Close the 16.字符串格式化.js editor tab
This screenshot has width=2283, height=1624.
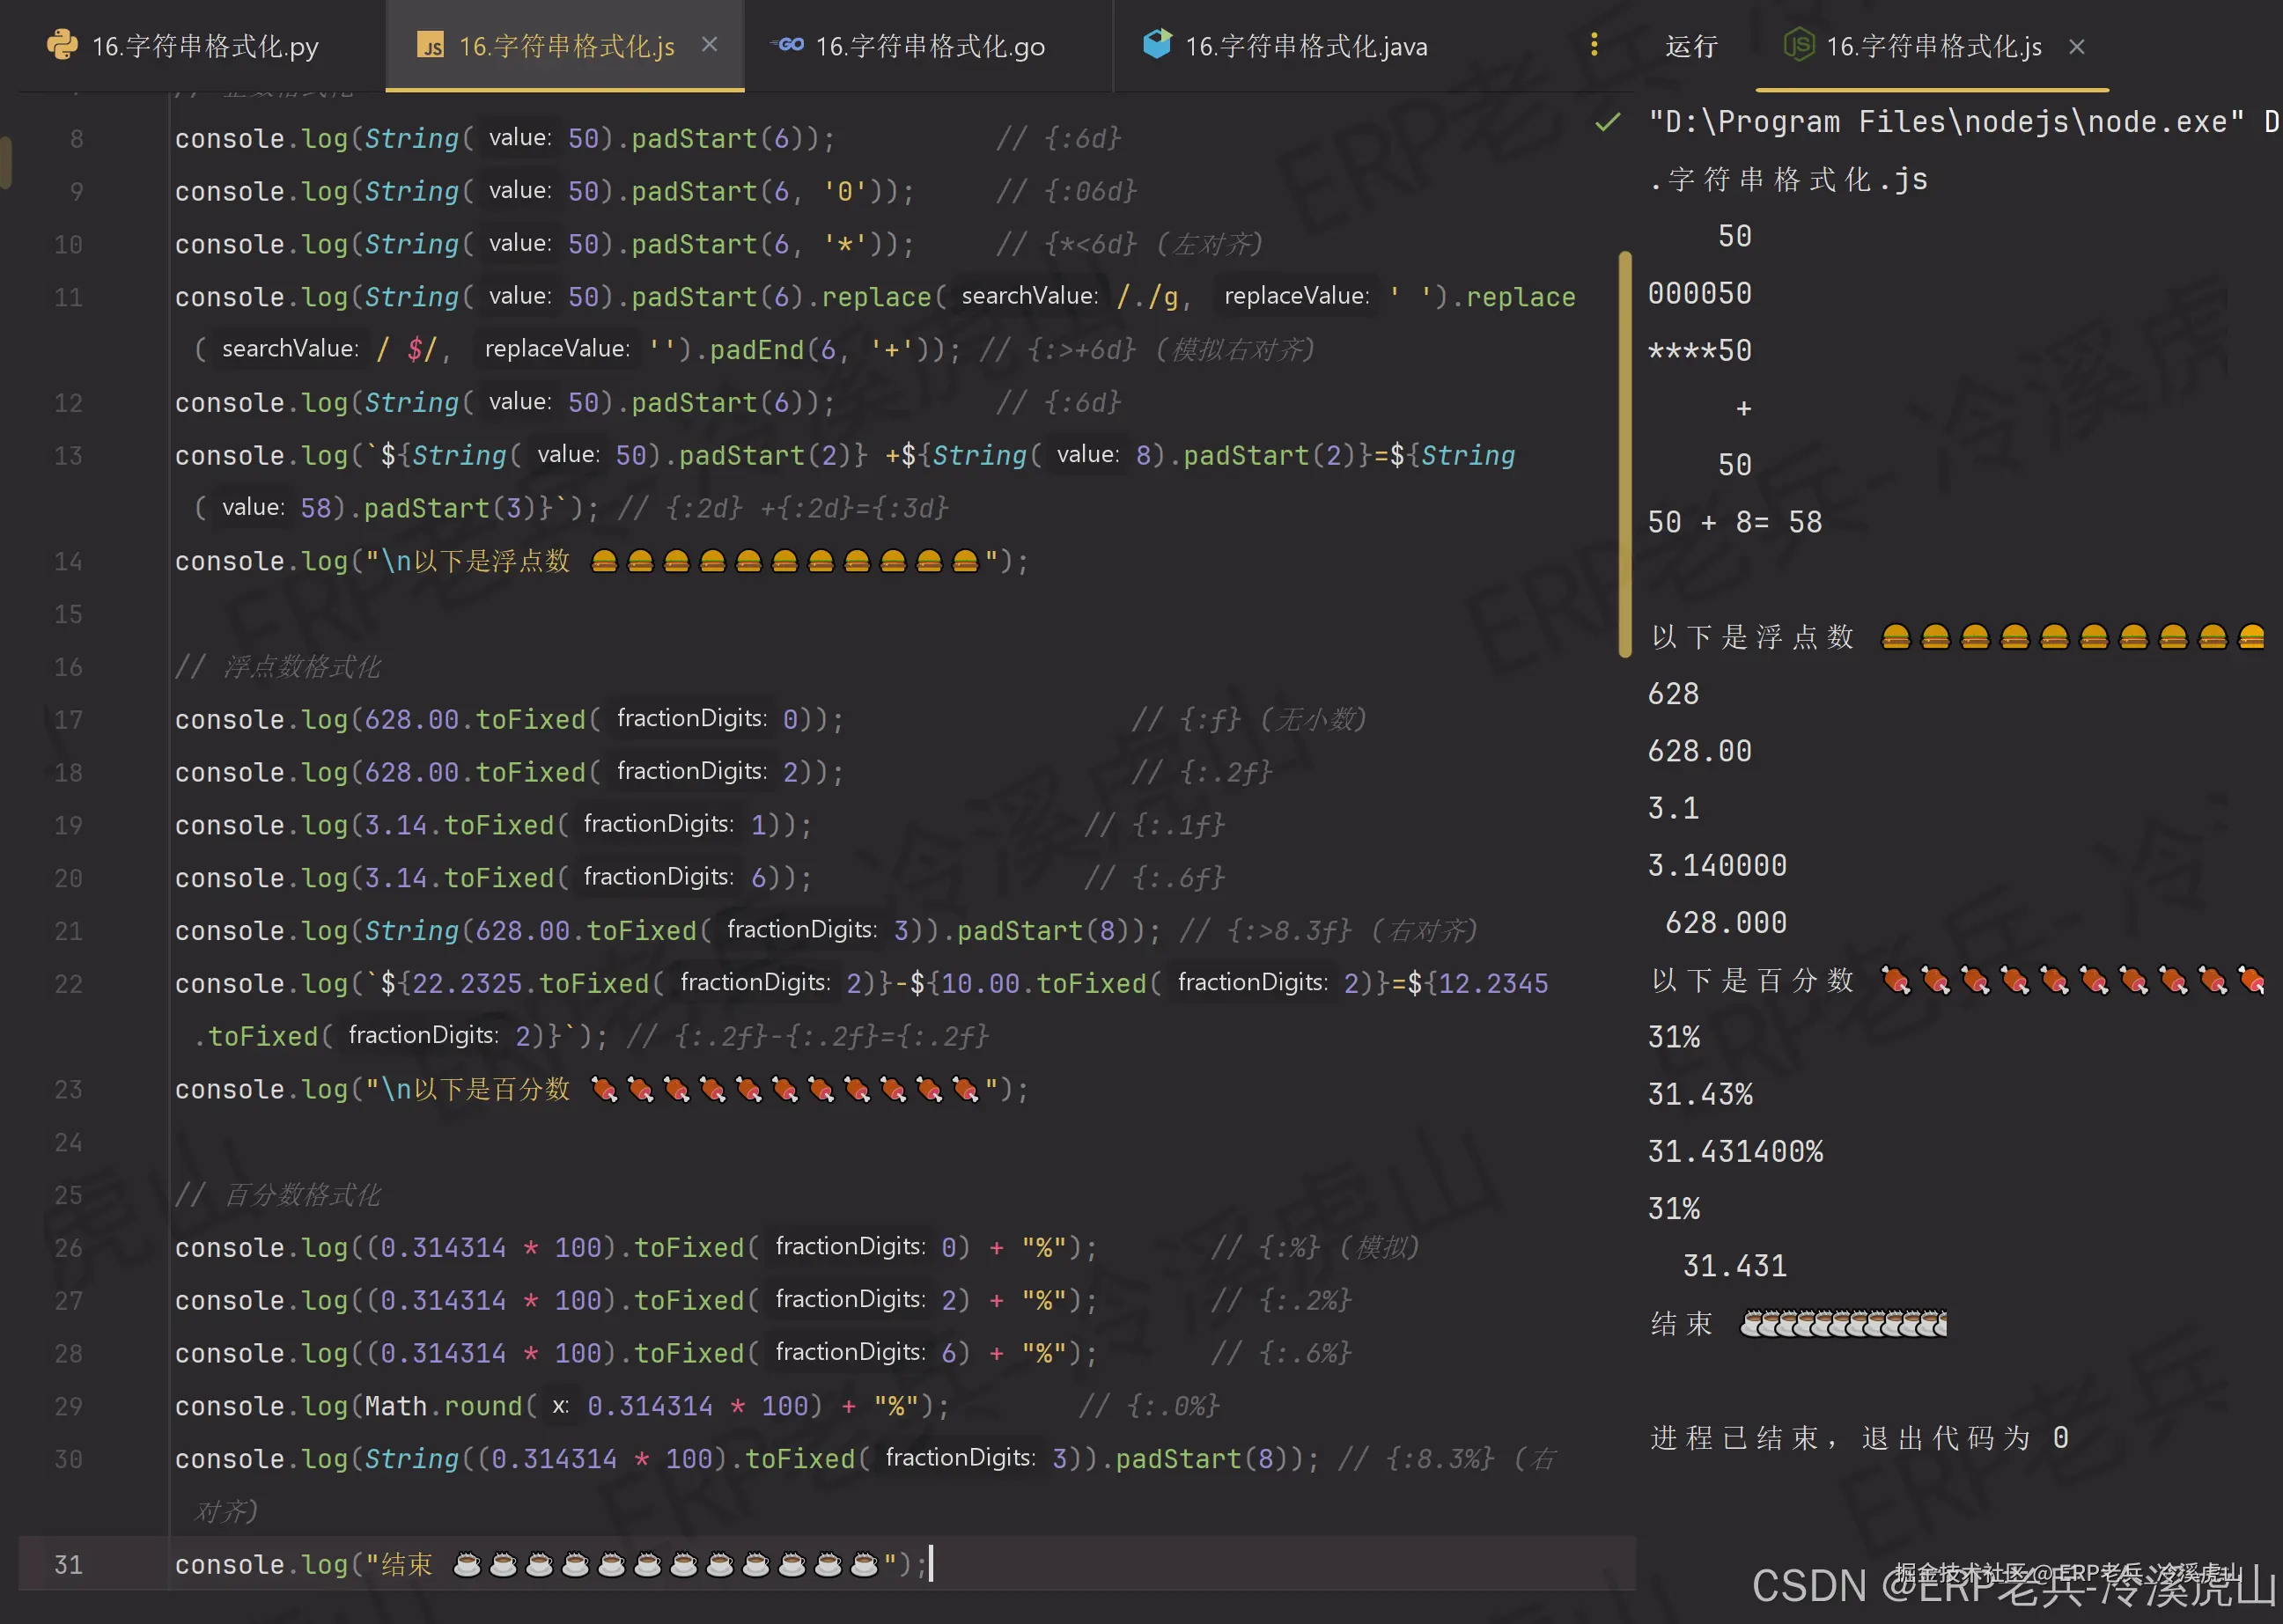pos(709,44)
